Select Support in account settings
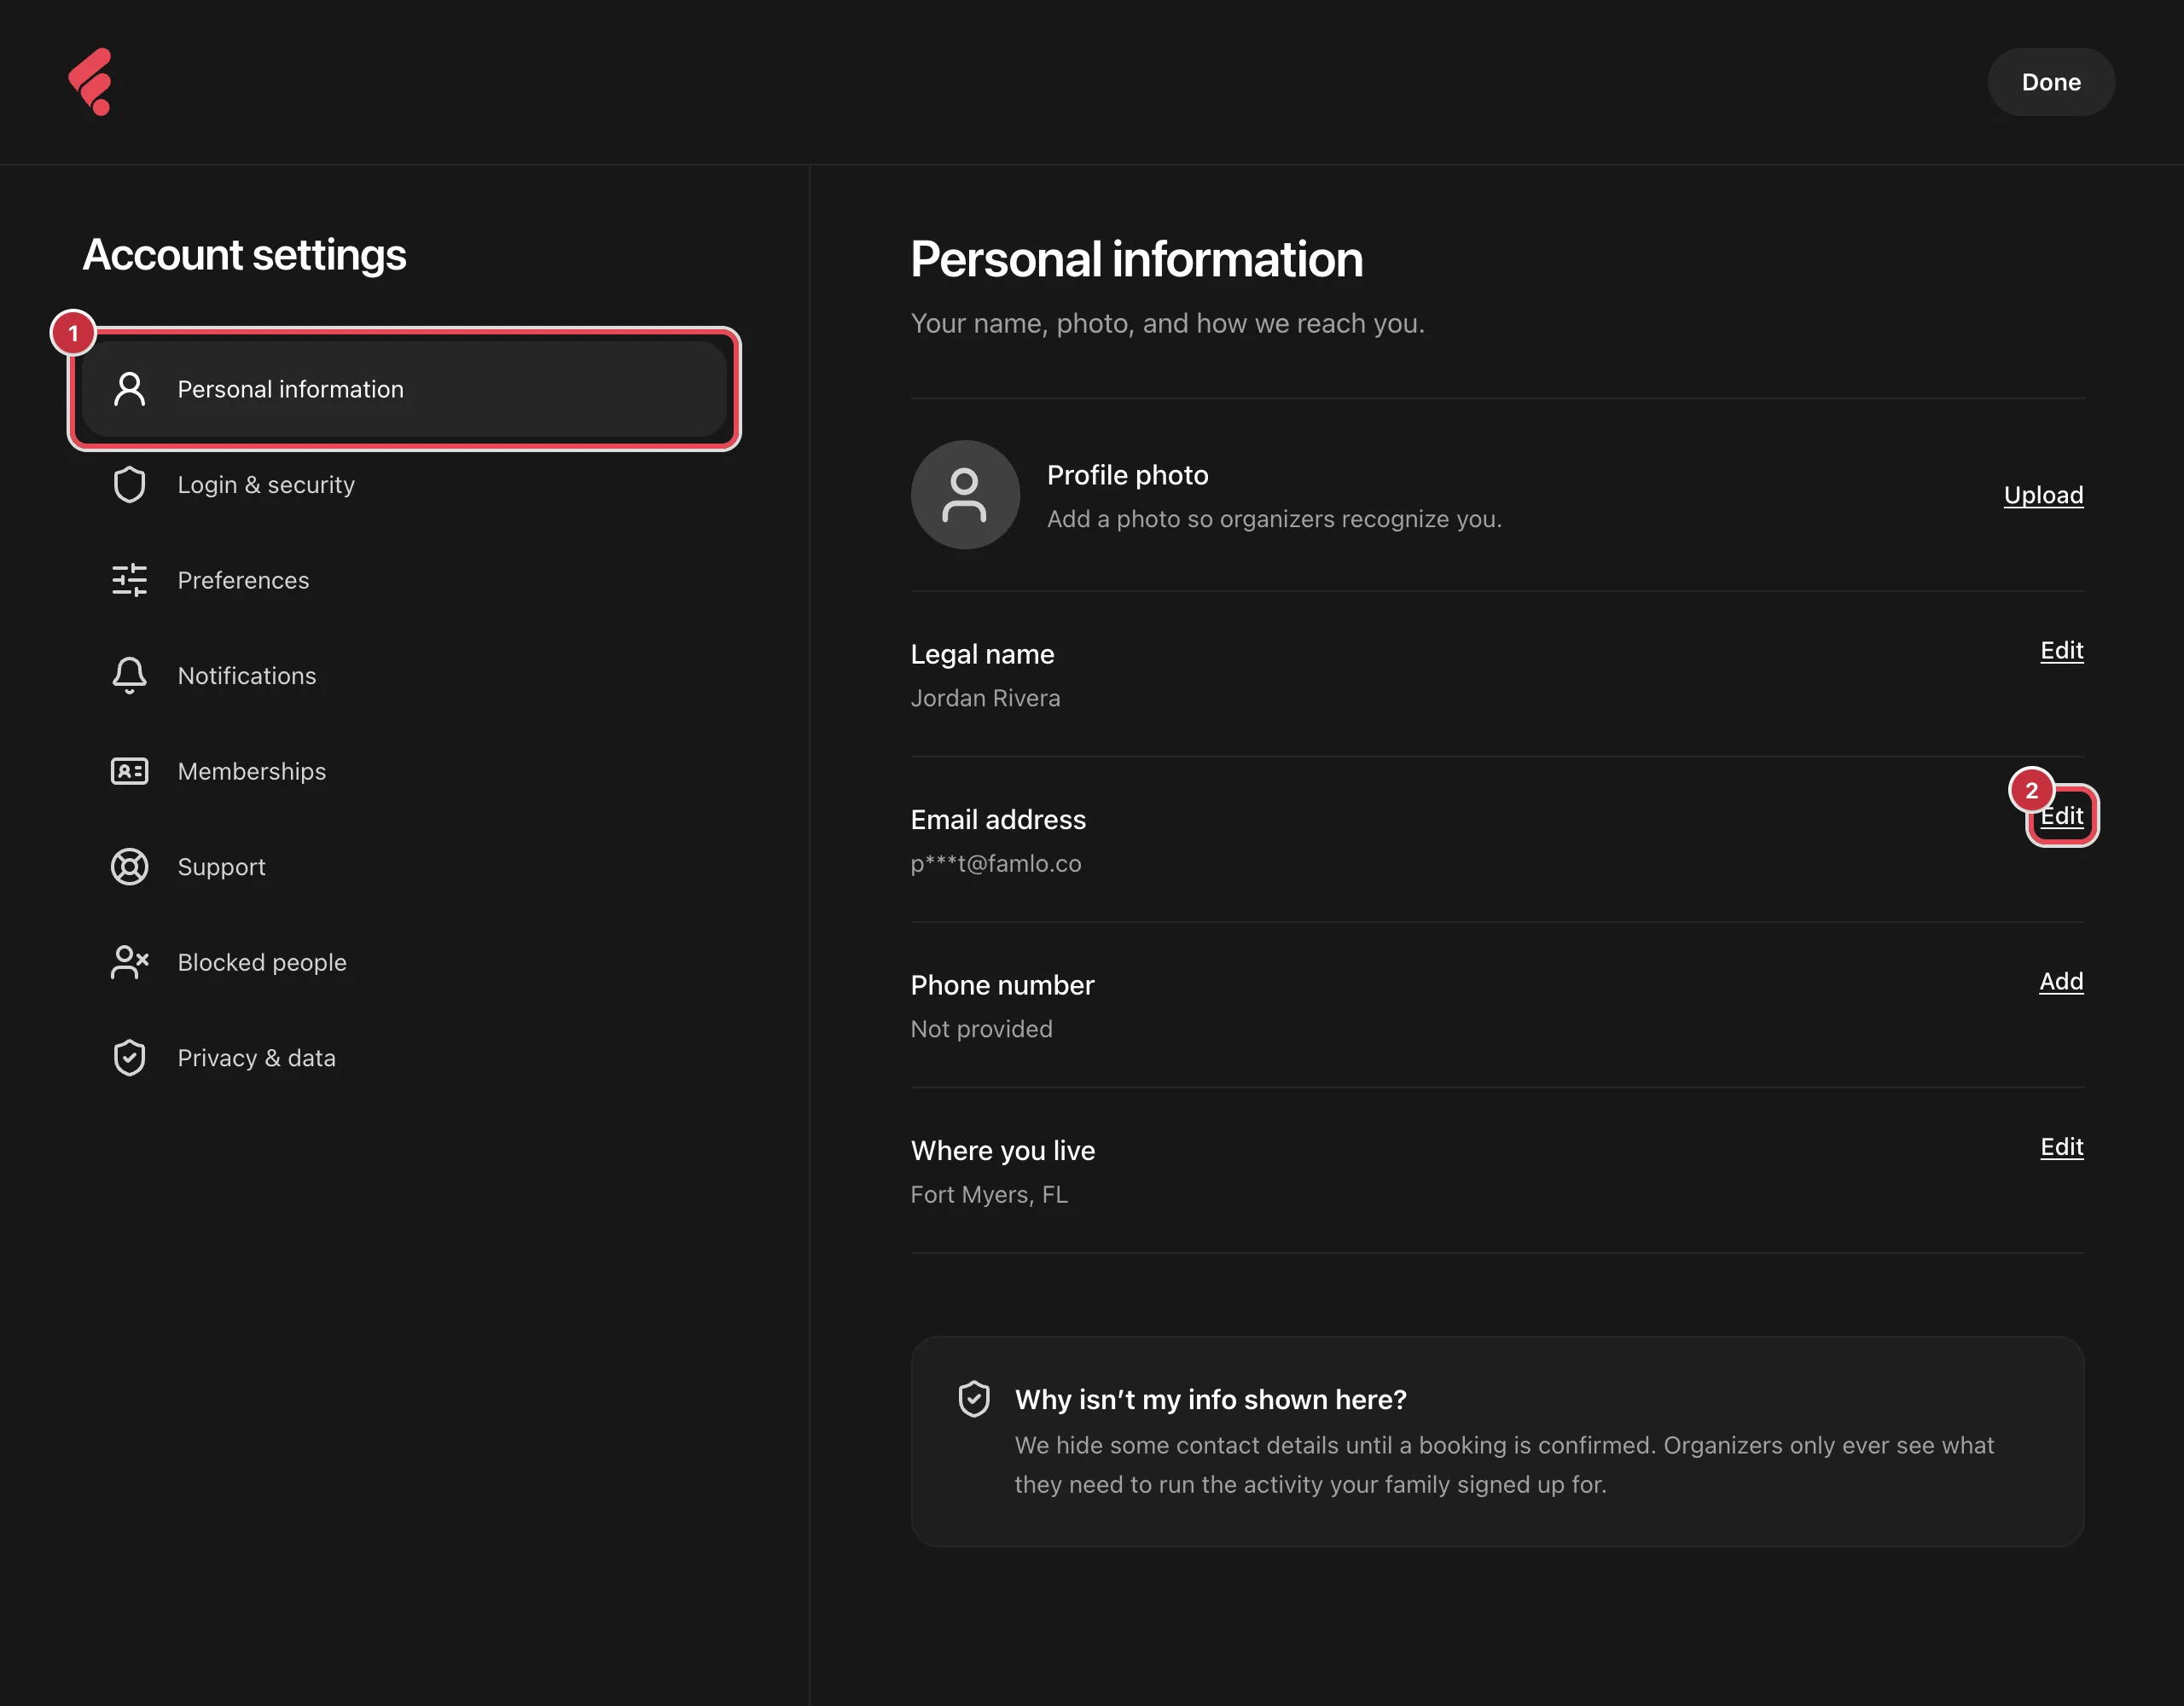 click(x=404, y=867)
